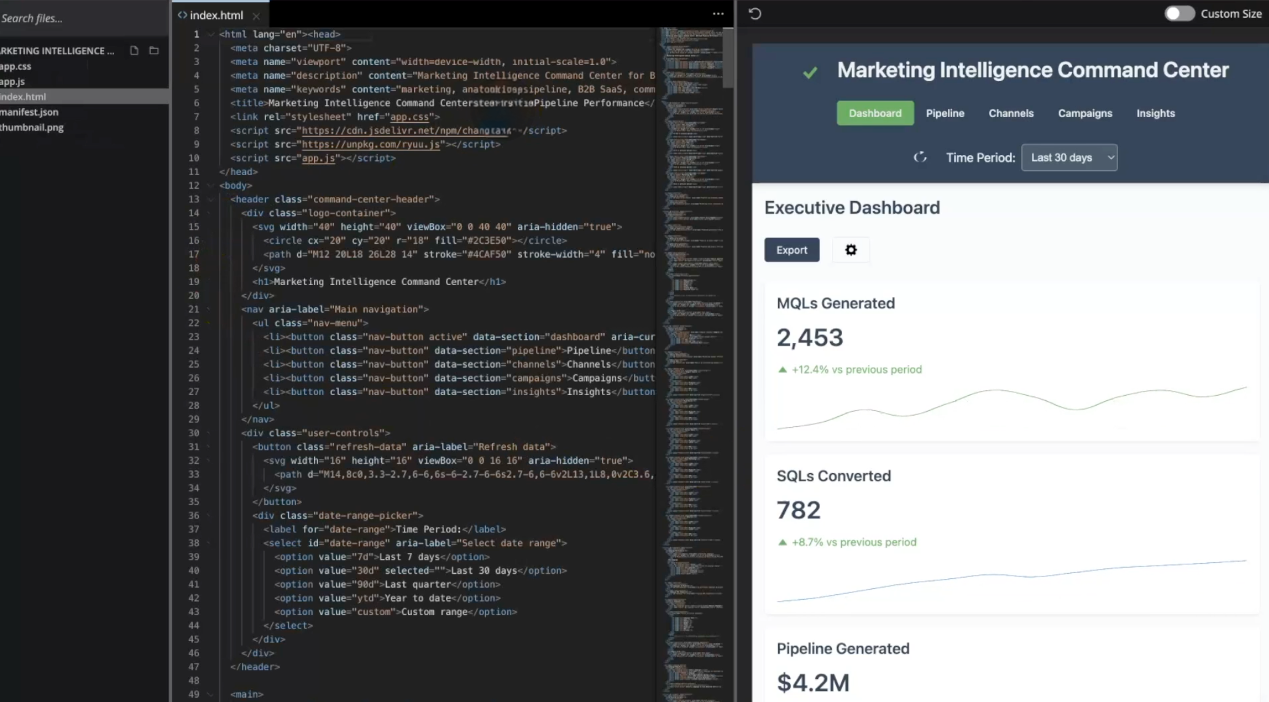Image resolution: width=1269 pixels, height=702 pixels.
Task: Enable the Custom Size toggle
Action: 1179,13
